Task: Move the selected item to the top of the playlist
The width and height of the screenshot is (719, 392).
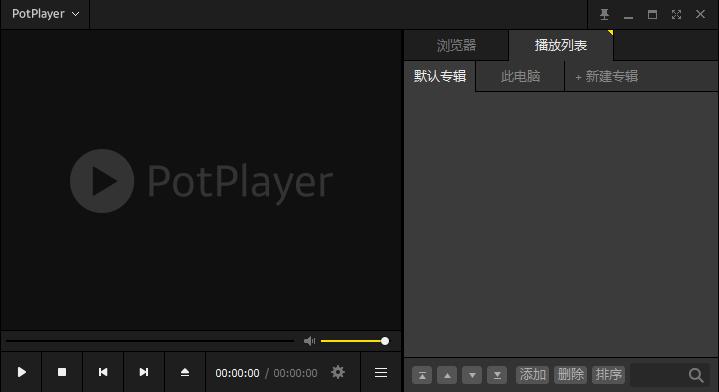Action: [x=422, y=375]
